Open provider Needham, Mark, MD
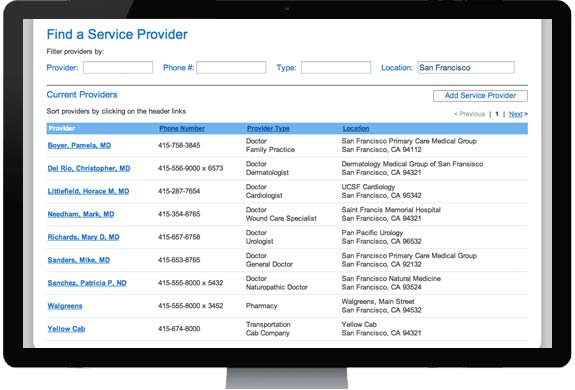The width and height of the screenshot is (575, 390). (x=81, y=214)
